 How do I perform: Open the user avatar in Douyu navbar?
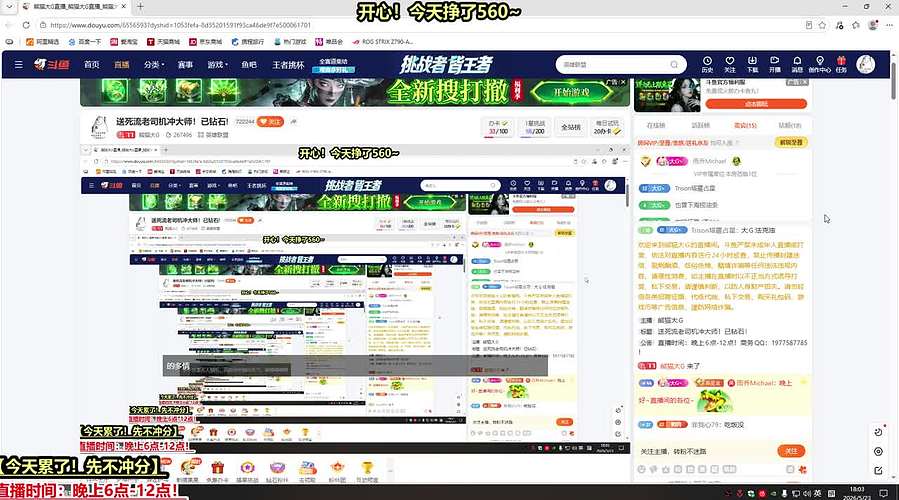(865, 64)
